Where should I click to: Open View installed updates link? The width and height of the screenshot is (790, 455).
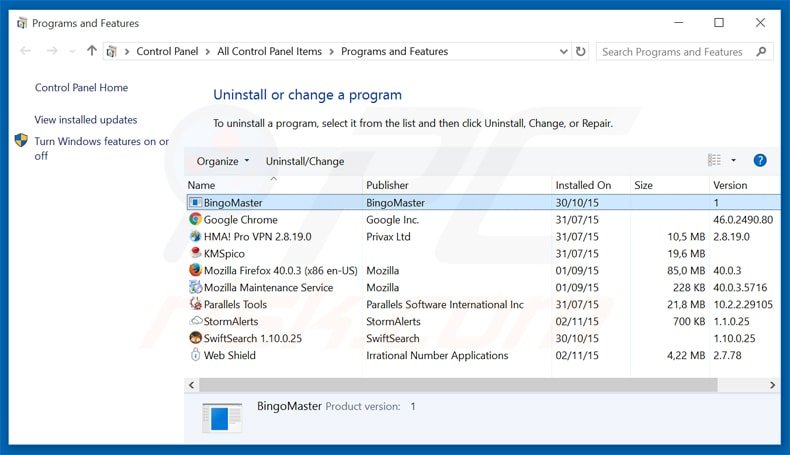[86, 120]
